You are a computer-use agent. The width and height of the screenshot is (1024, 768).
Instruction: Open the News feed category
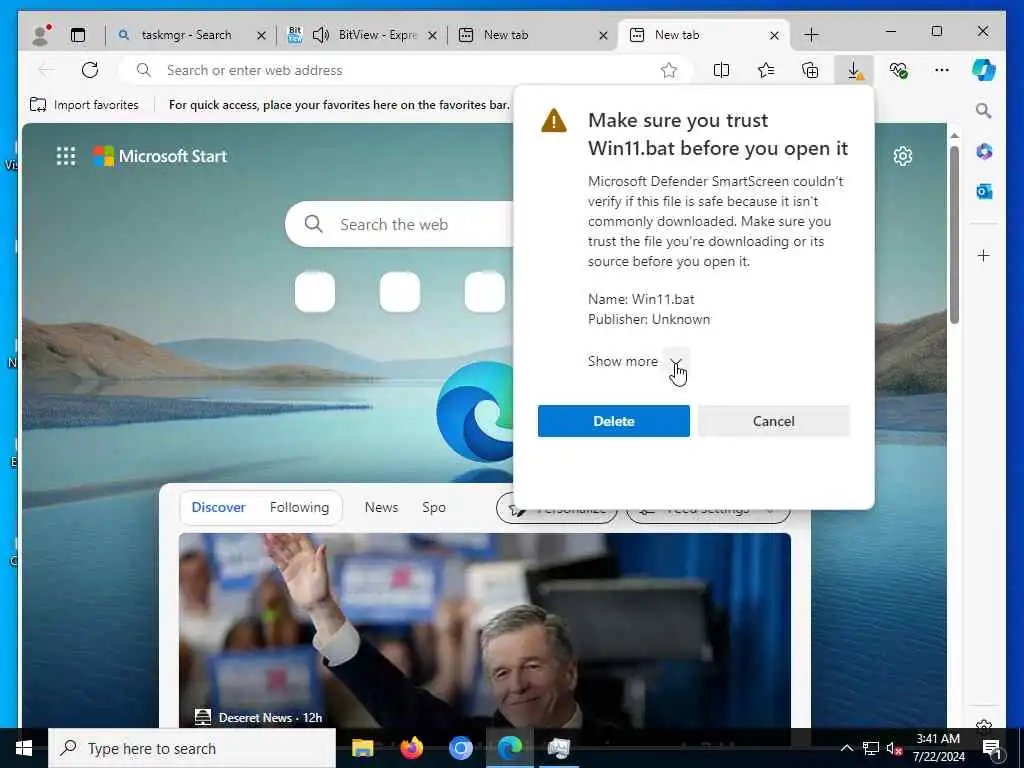(x=381, y=507)
